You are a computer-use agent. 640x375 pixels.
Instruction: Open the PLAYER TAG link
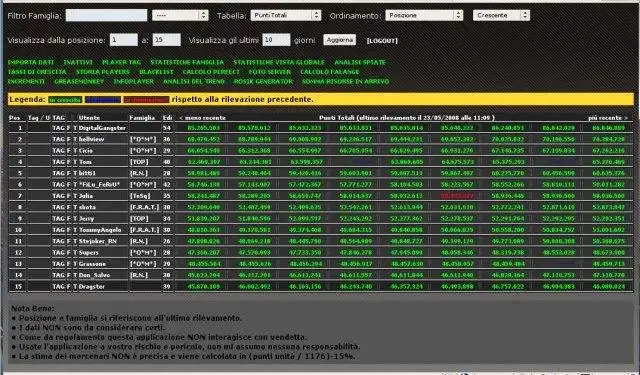coord(122,62)
